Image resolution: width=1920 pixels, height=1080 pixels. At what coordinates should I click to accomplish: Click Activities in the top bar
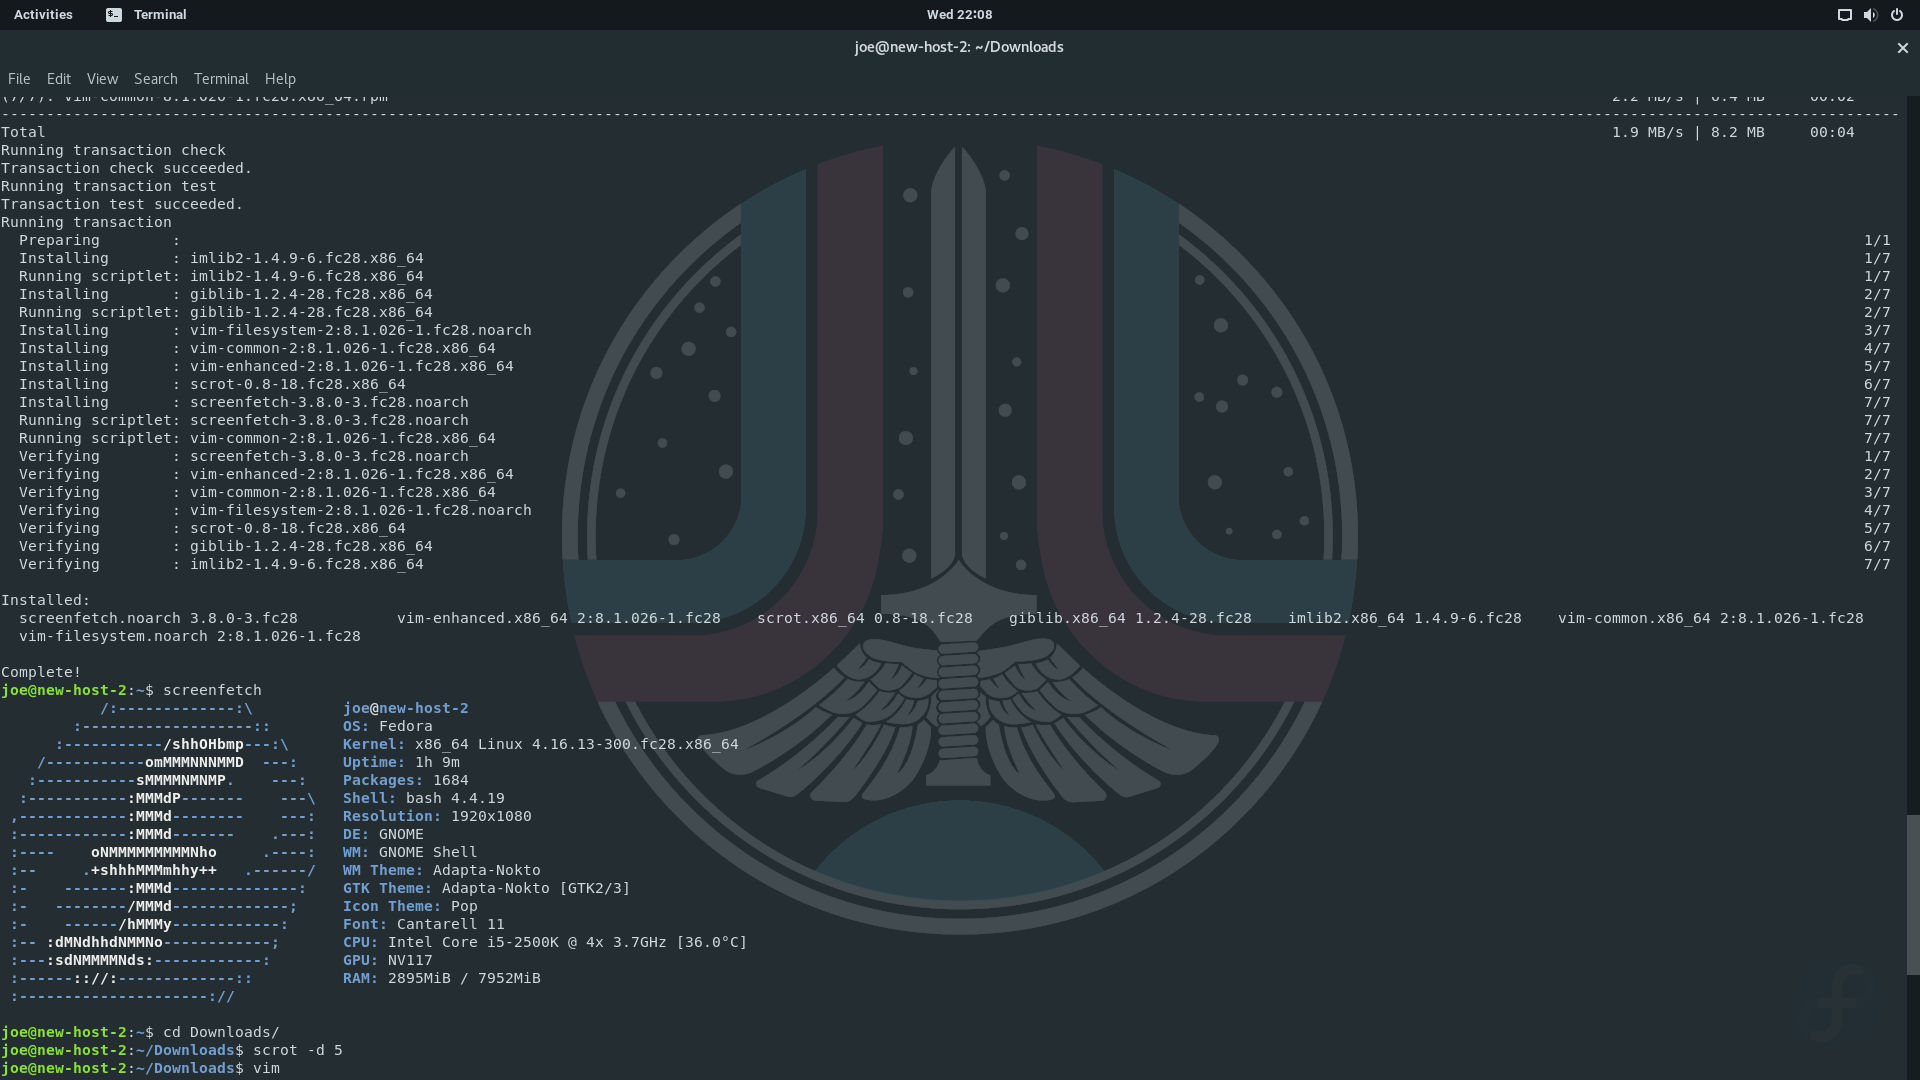[43, 15]
